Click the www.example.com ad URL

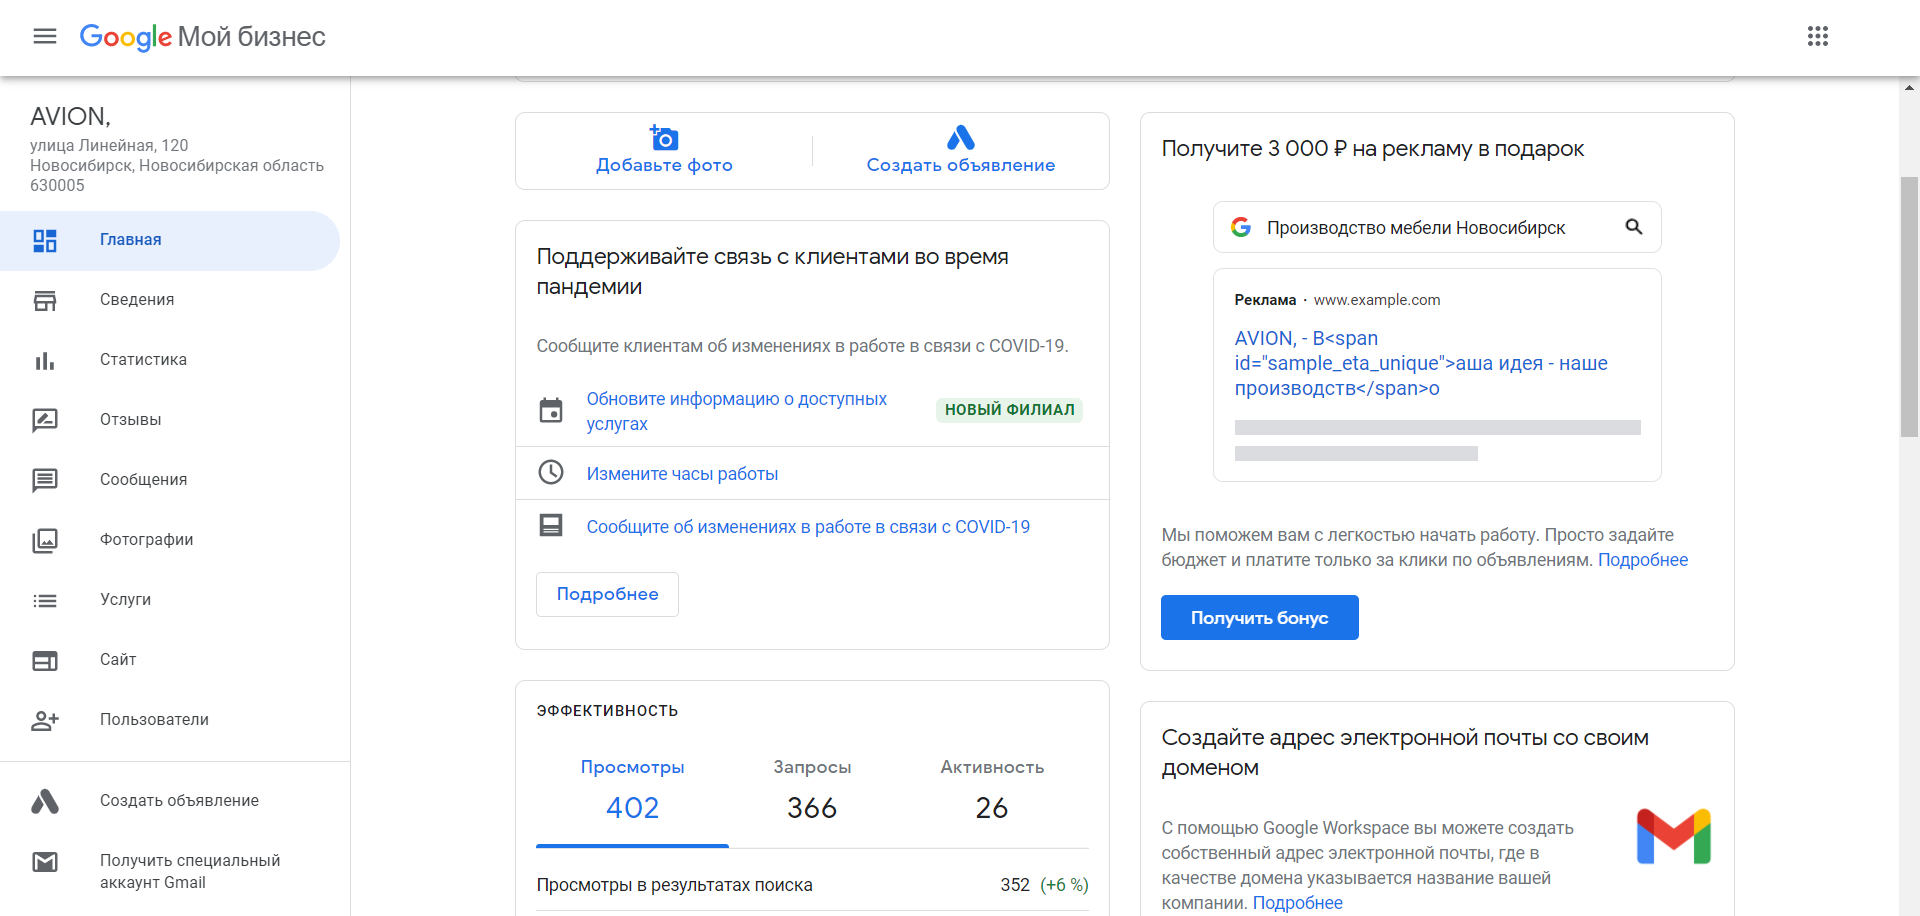tap(1377, 300)
